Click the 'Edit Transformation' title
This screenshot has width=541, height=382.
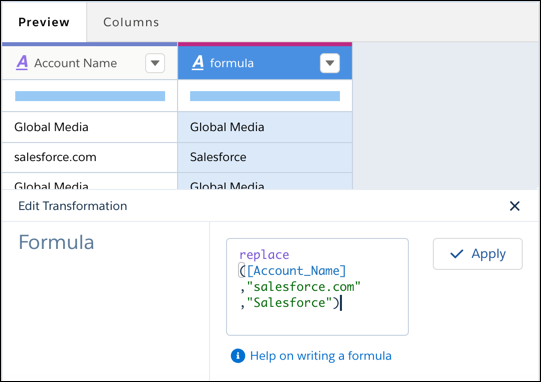coord(72,206)
